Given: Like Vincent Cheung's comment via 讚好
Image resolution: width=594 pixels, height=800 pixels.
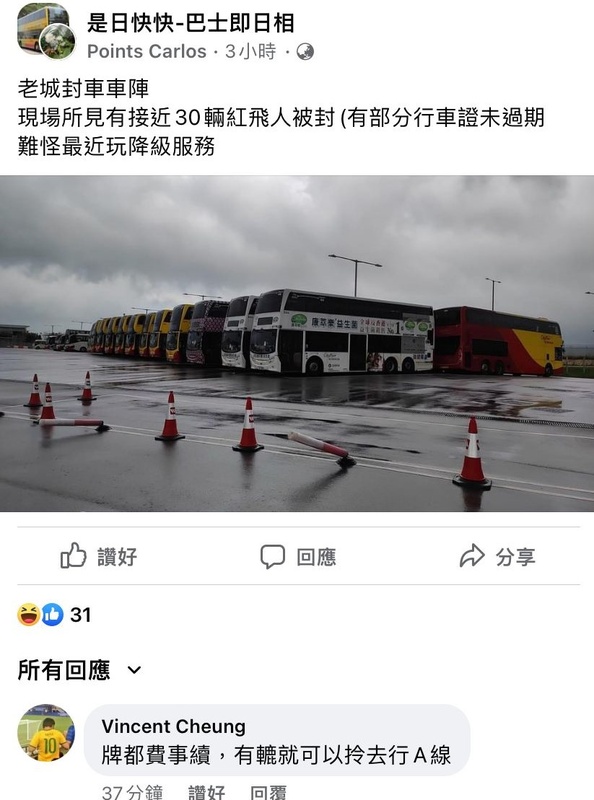Looking at the screenshot, I should pos(206,792).
